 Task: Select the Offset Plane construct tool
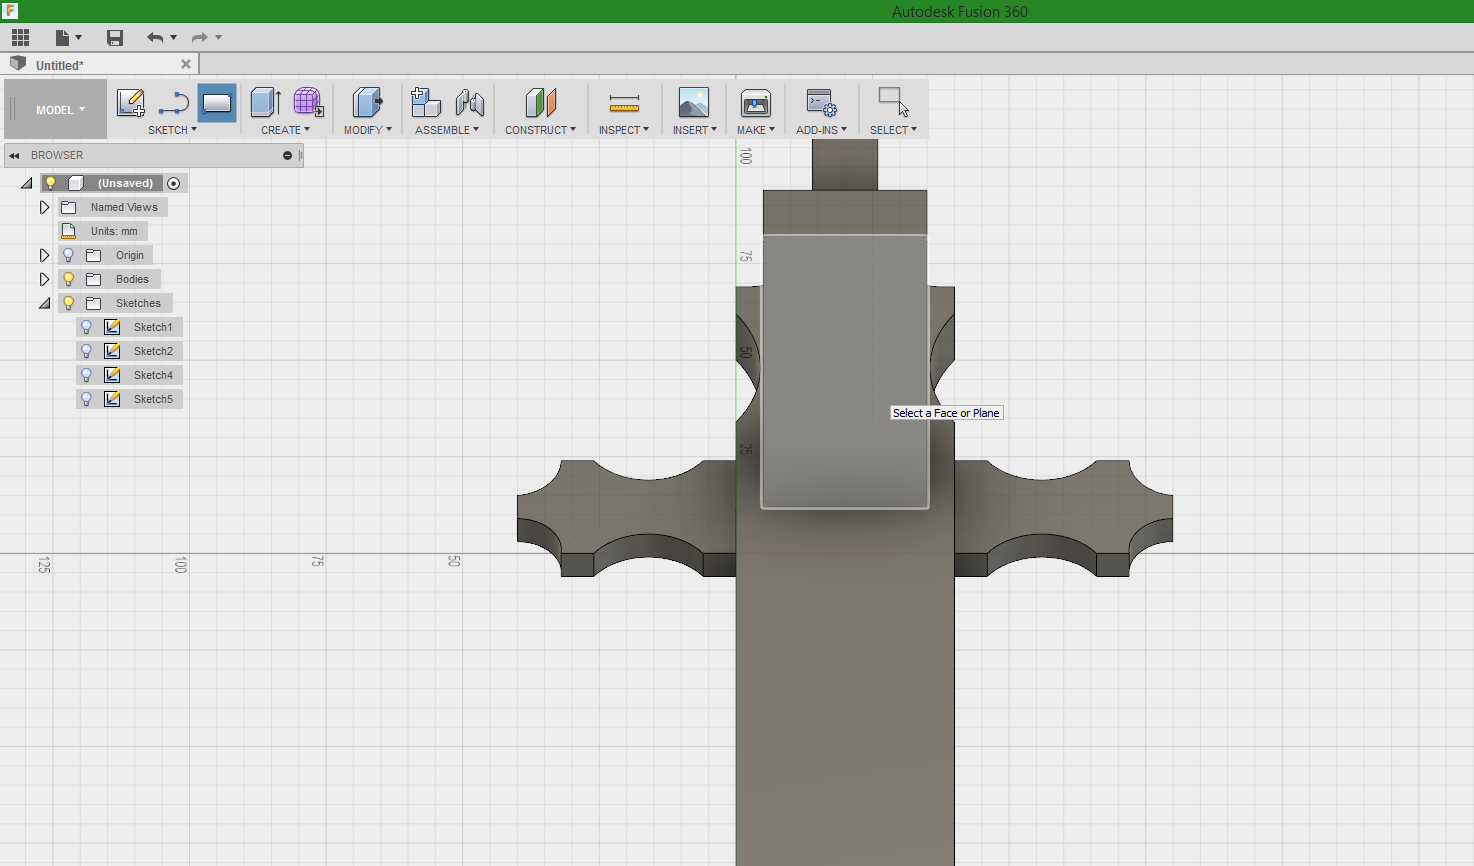point(540,102)
